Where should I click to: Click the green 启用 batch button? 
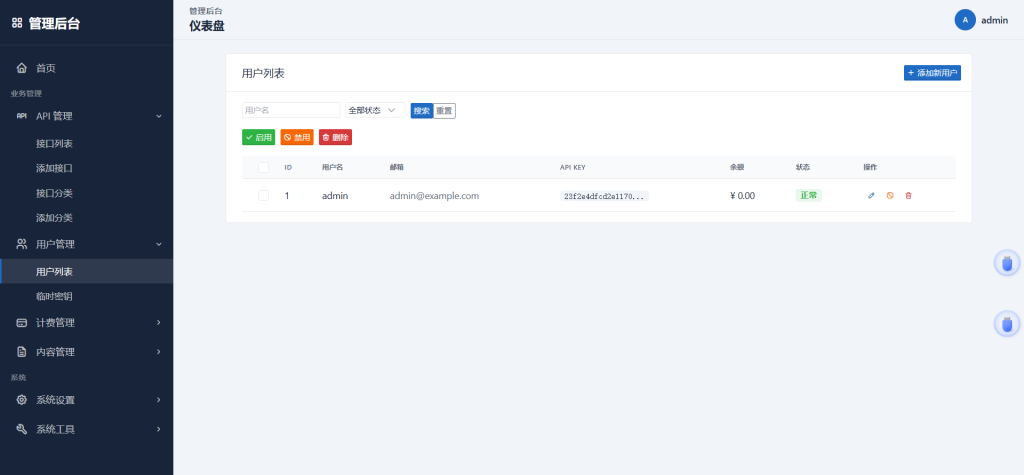[x=259, y=137]
